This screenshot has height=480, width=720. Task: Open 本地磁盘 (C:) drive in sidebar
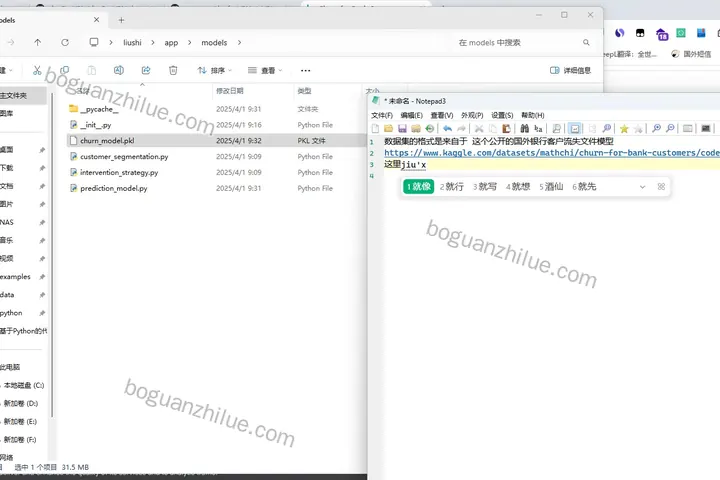23,385
